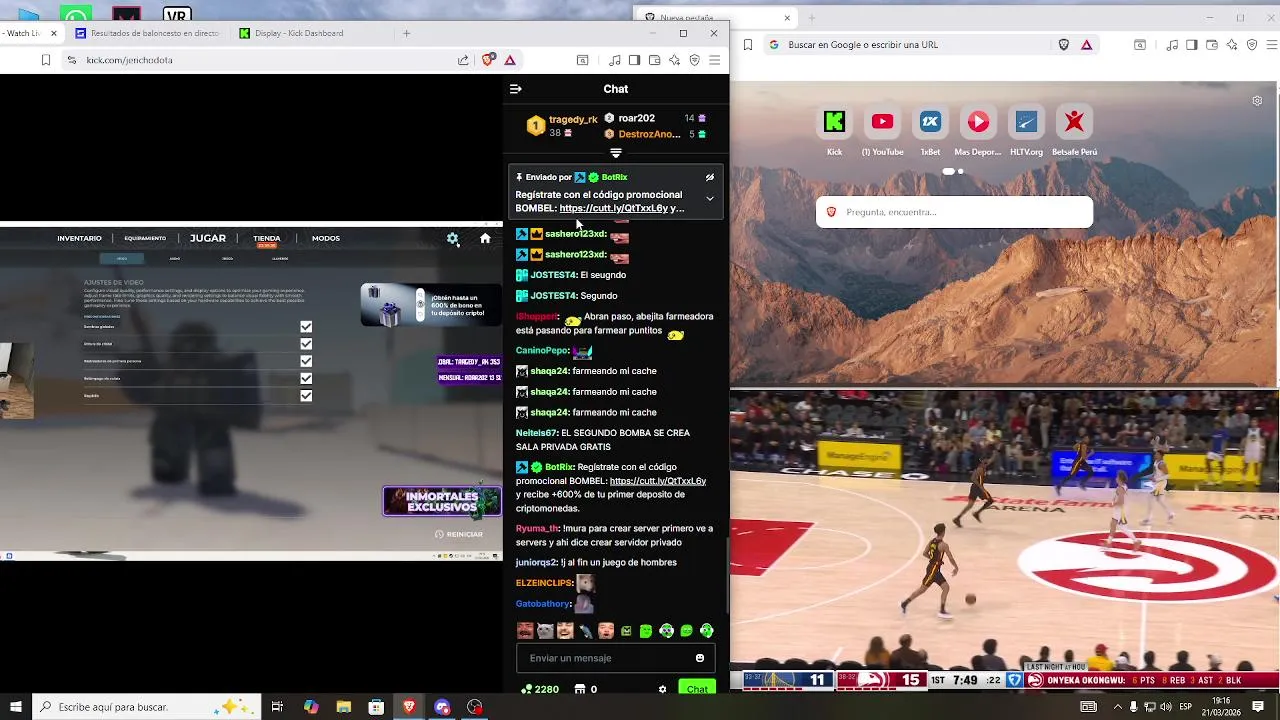This screenshot has height=720, width=1280.
Task: Collapse the Kick chat panel with the arrow icon
Action: (x=515, y=89)
